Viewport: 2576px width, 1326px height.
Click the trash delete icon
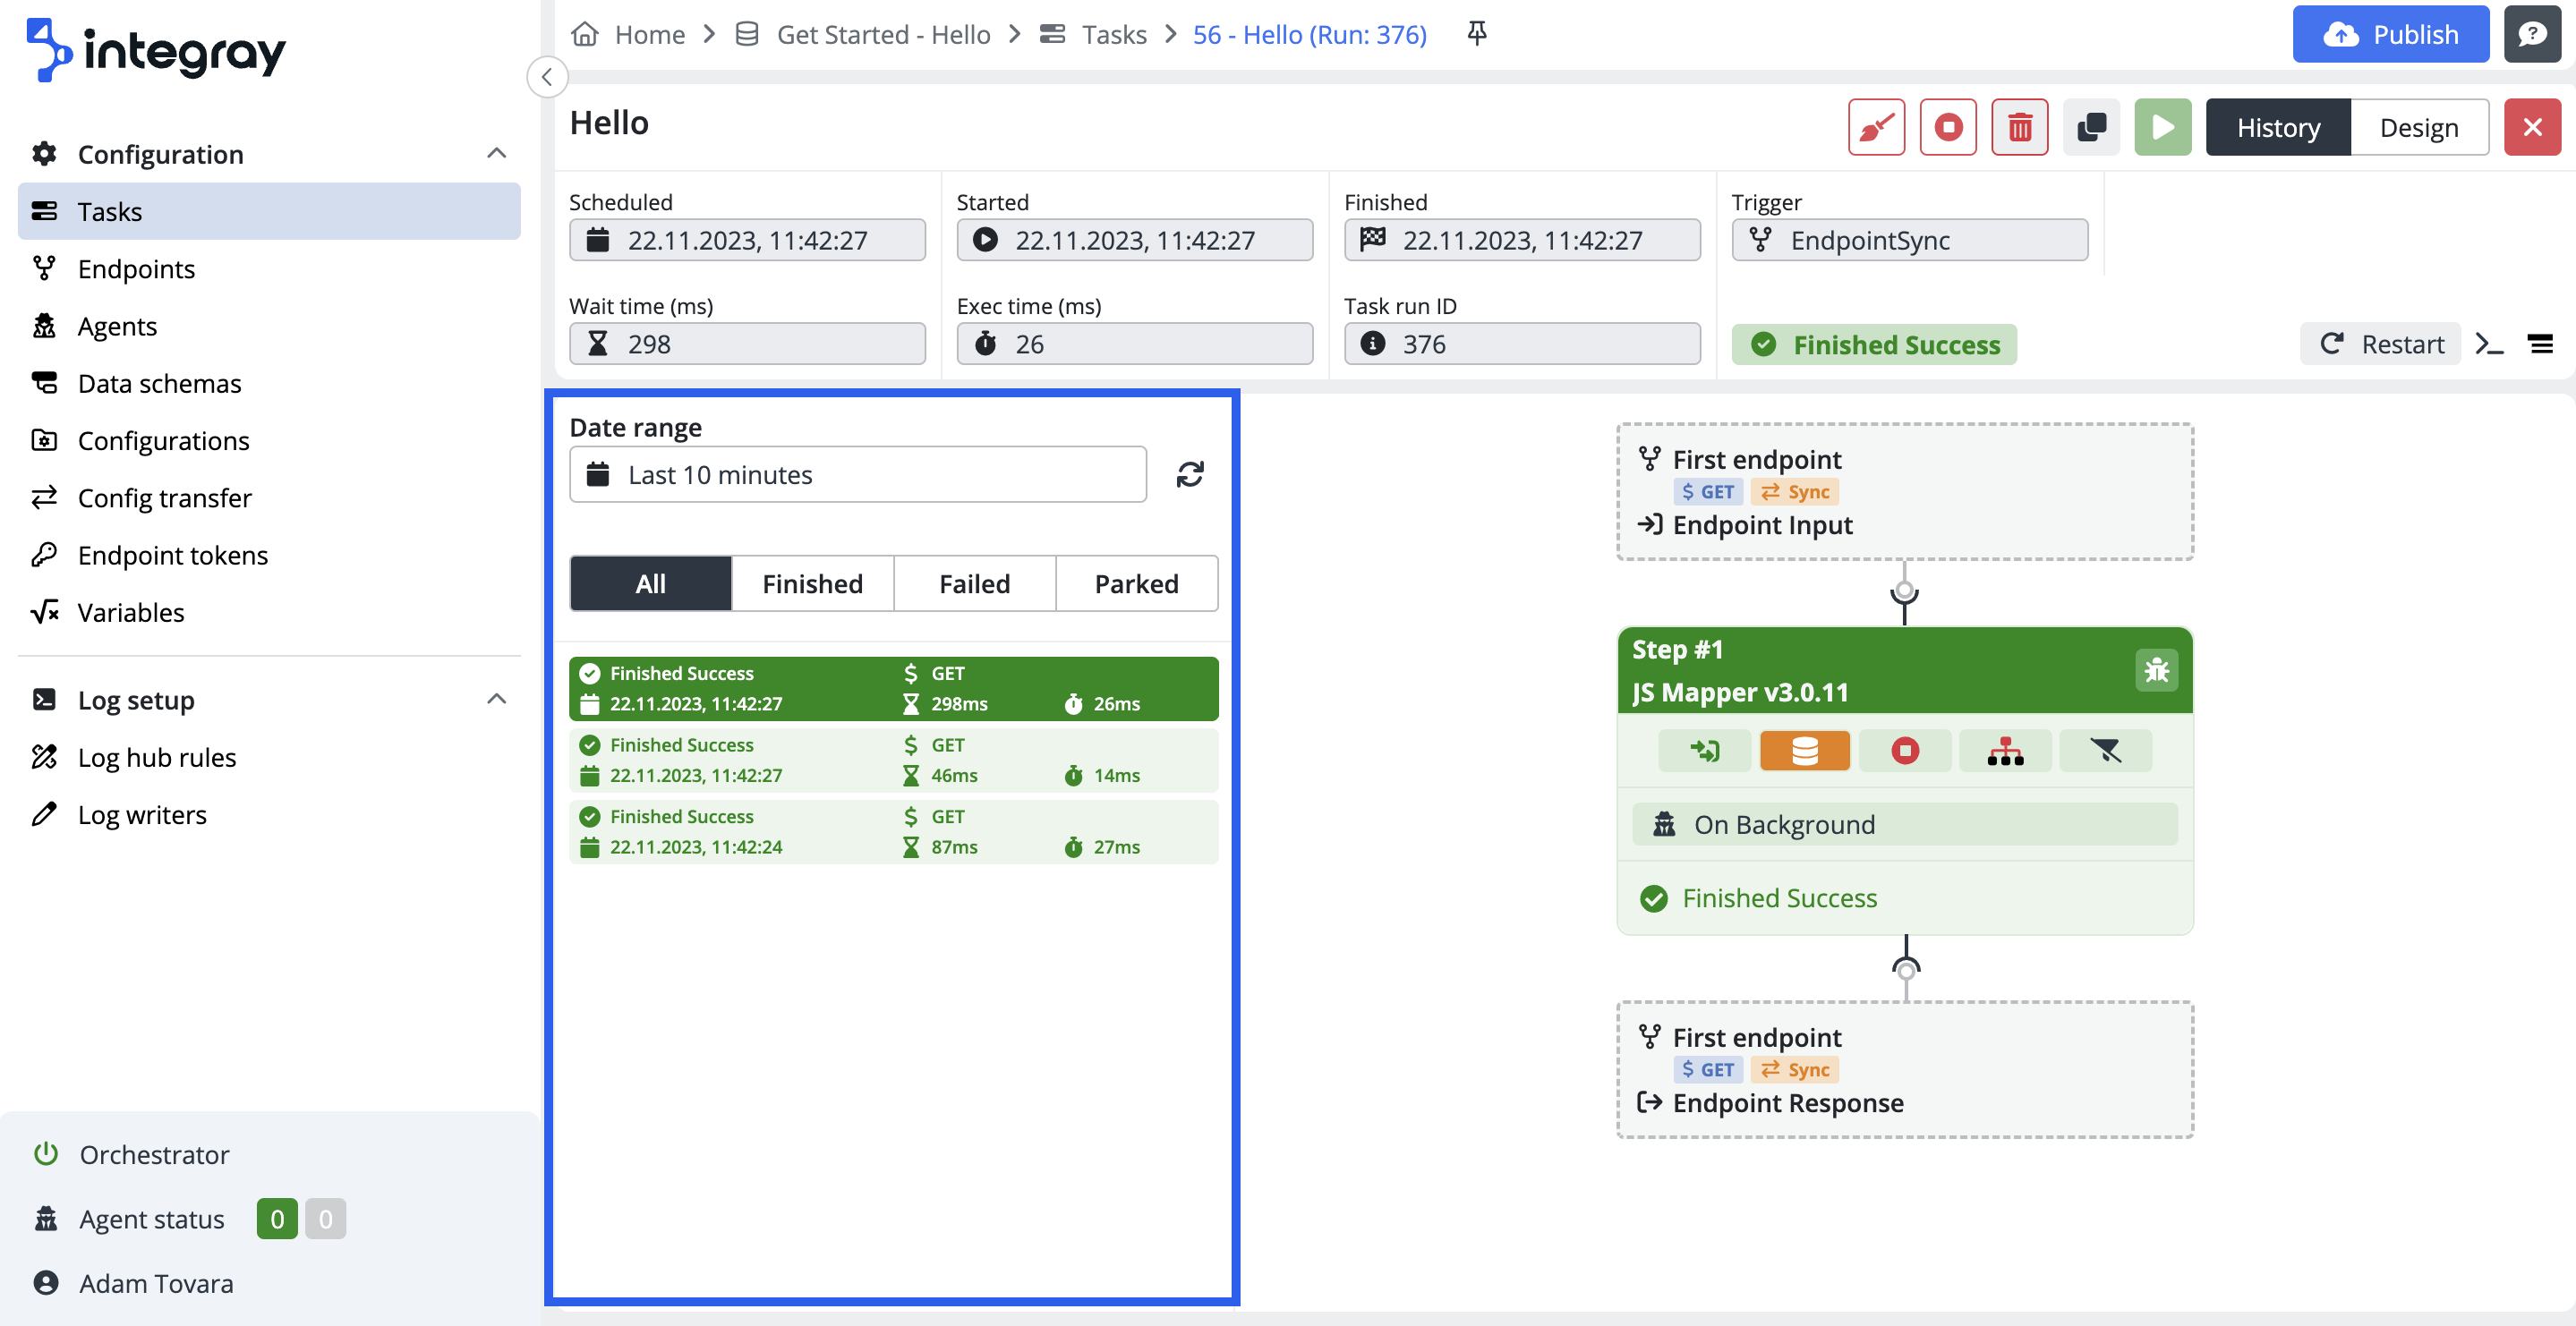tap(2019, 127)
